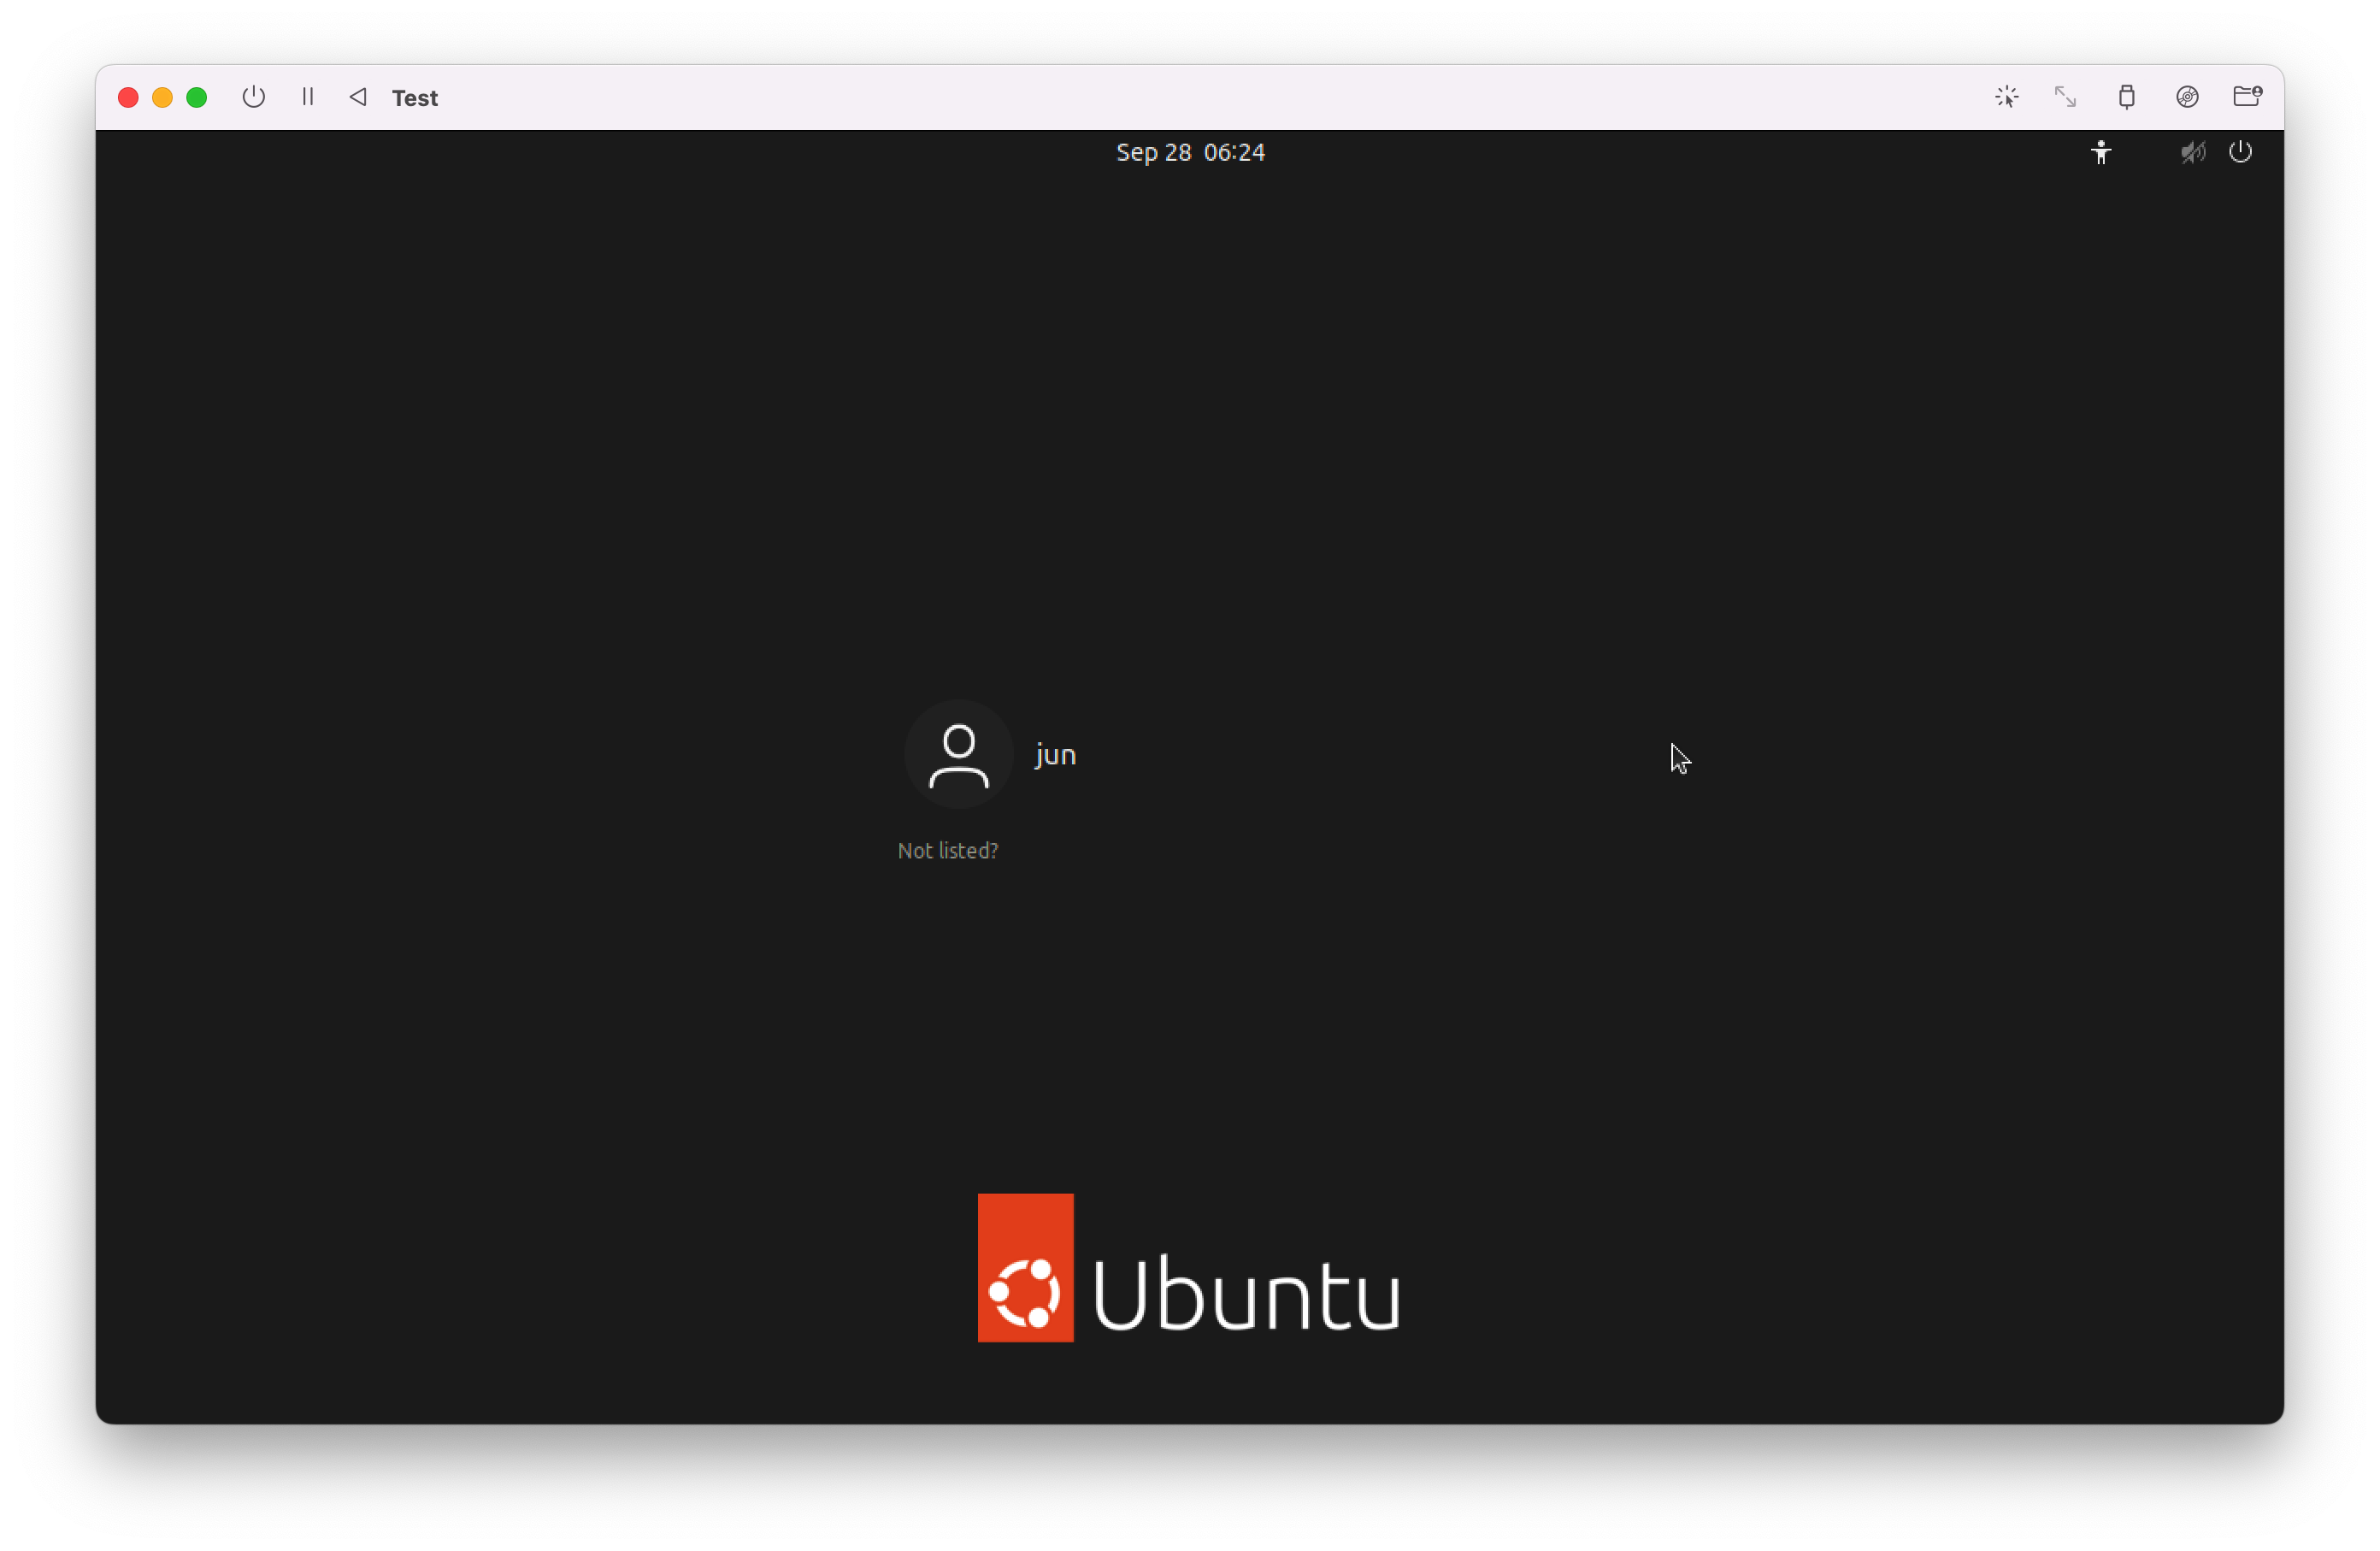This screenshot has width=2380, height=1551.
Task: Open the shared folder icon menu
Action: tap(2247, 97)
